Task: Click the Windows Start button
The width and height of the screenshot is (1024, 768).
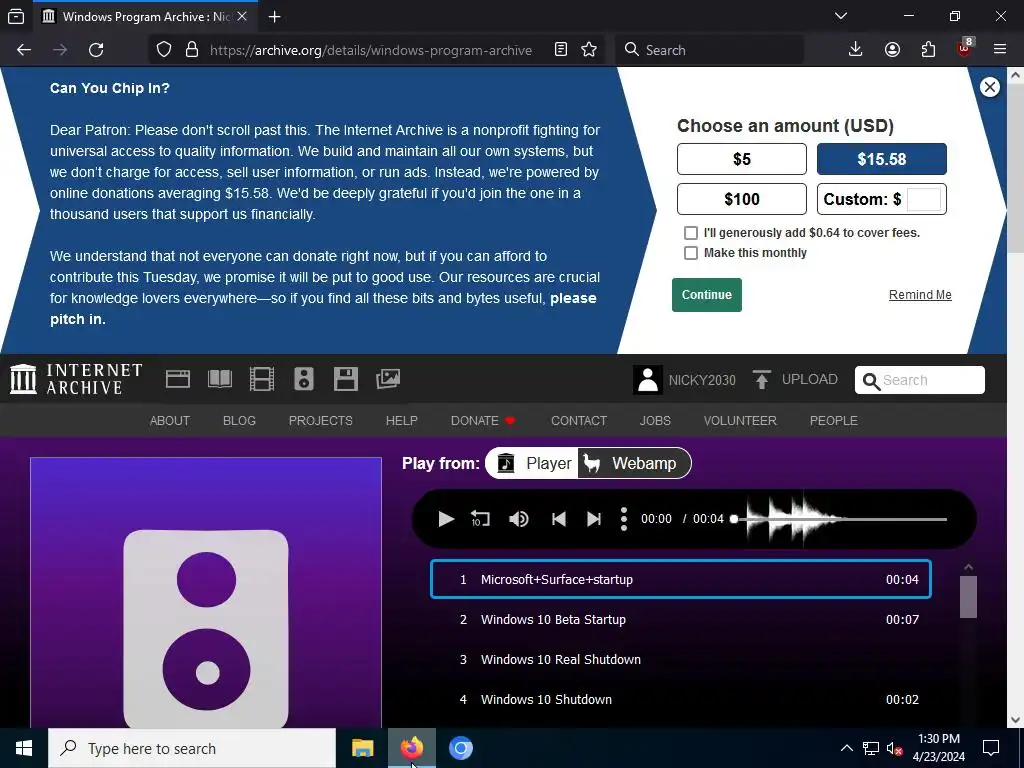Action: pos(24,748)
